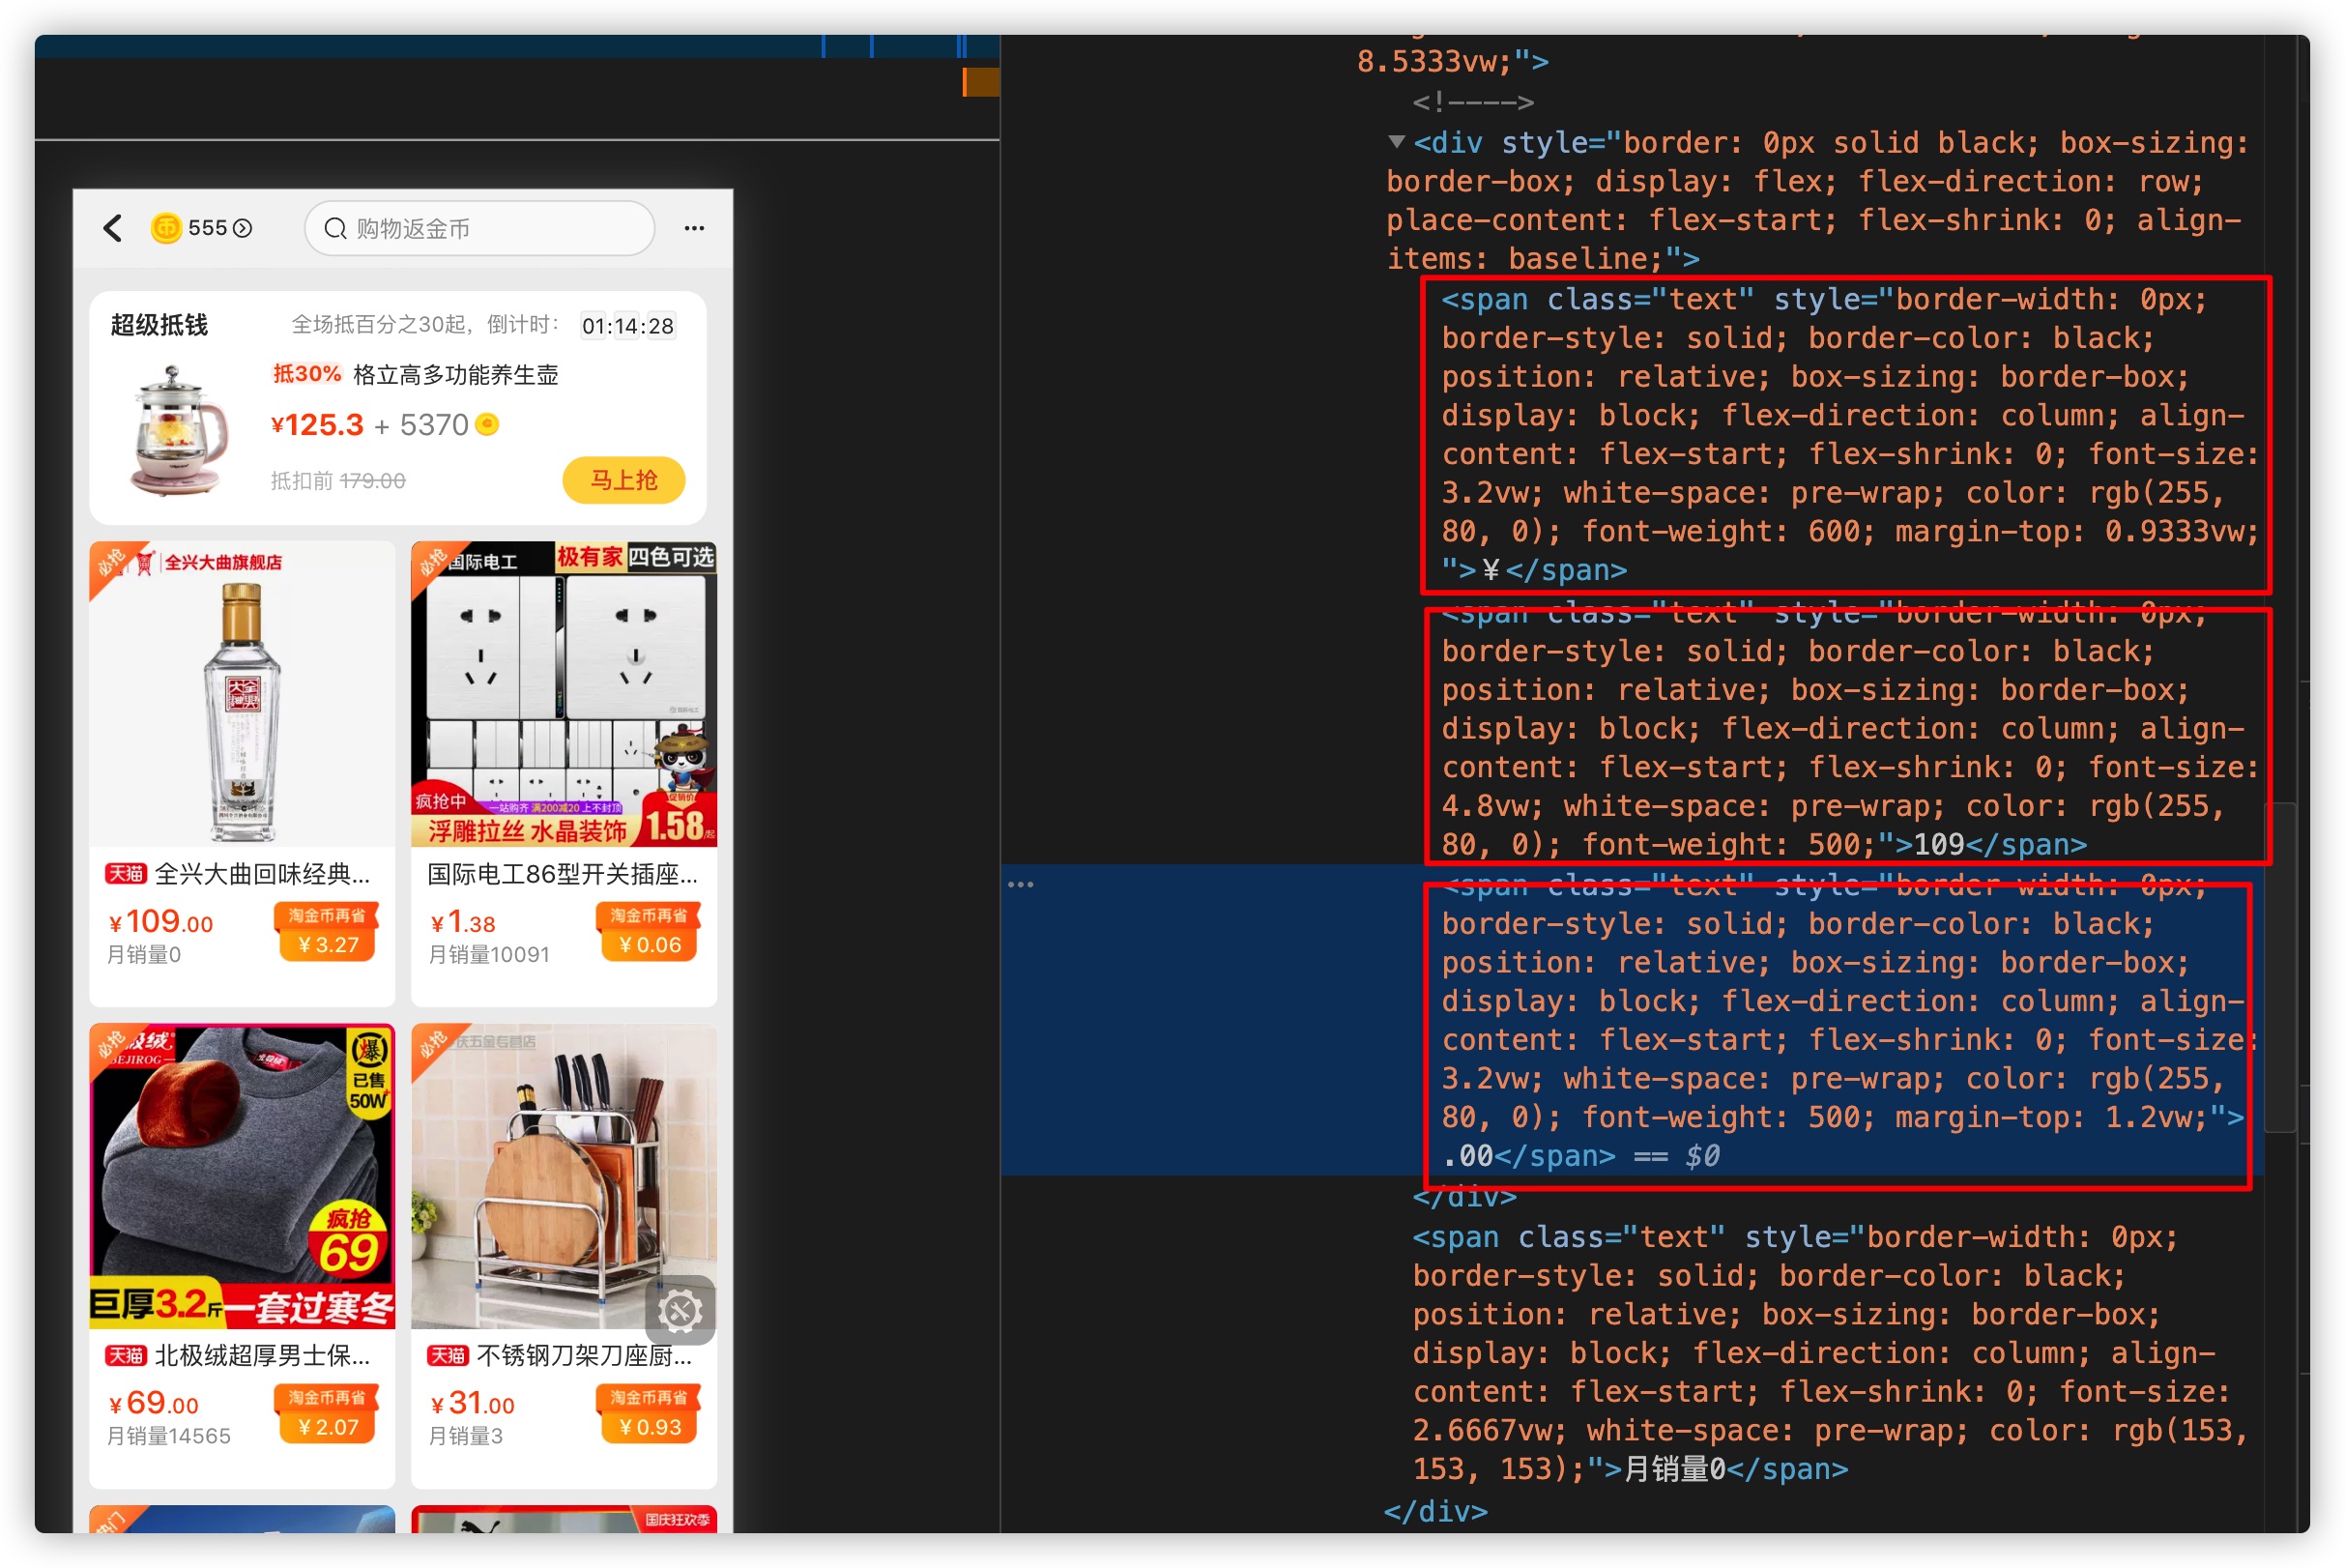The height and width of the screenshot is (1568, 2345).
Task: Select the price ¥31.00
Action: click(x=472, y=1403)
